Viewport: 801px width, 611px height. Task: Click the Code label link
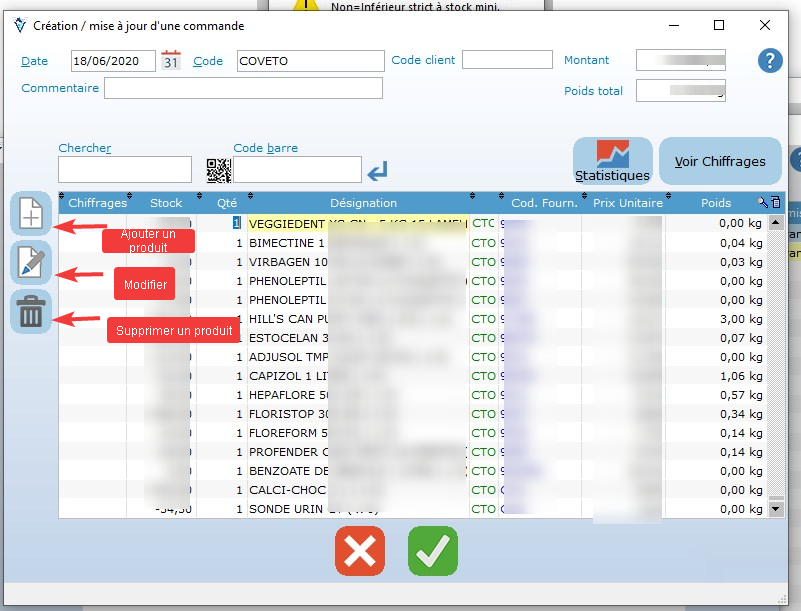pyautogui.click(x=208, y=61)
